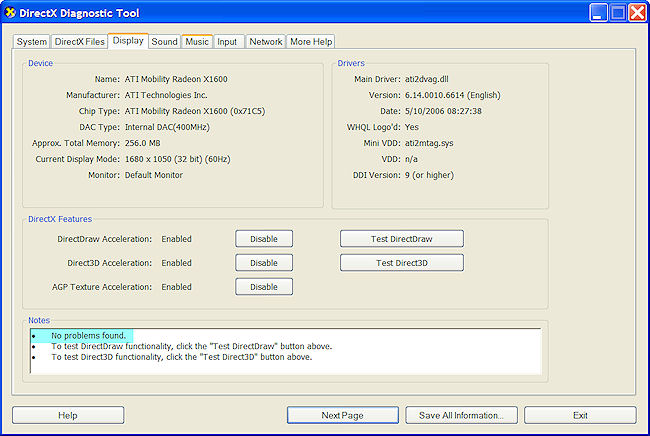Click monitor value 'Default Monitor'
Screen dimensions: 650x436
(154, 175)
